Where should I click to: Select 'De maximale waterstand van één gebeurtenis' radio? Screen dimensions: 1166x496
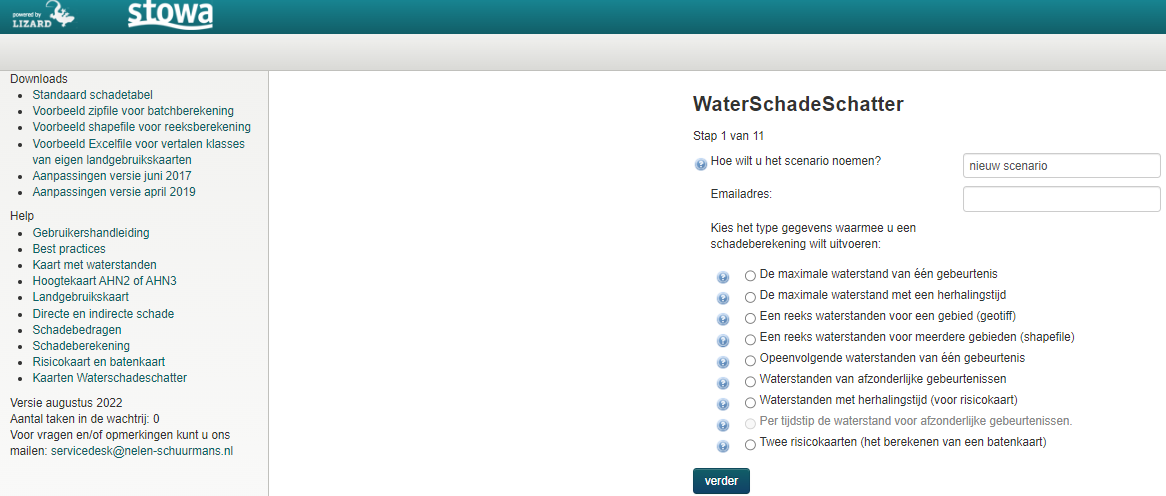click(x=750, y=276)
